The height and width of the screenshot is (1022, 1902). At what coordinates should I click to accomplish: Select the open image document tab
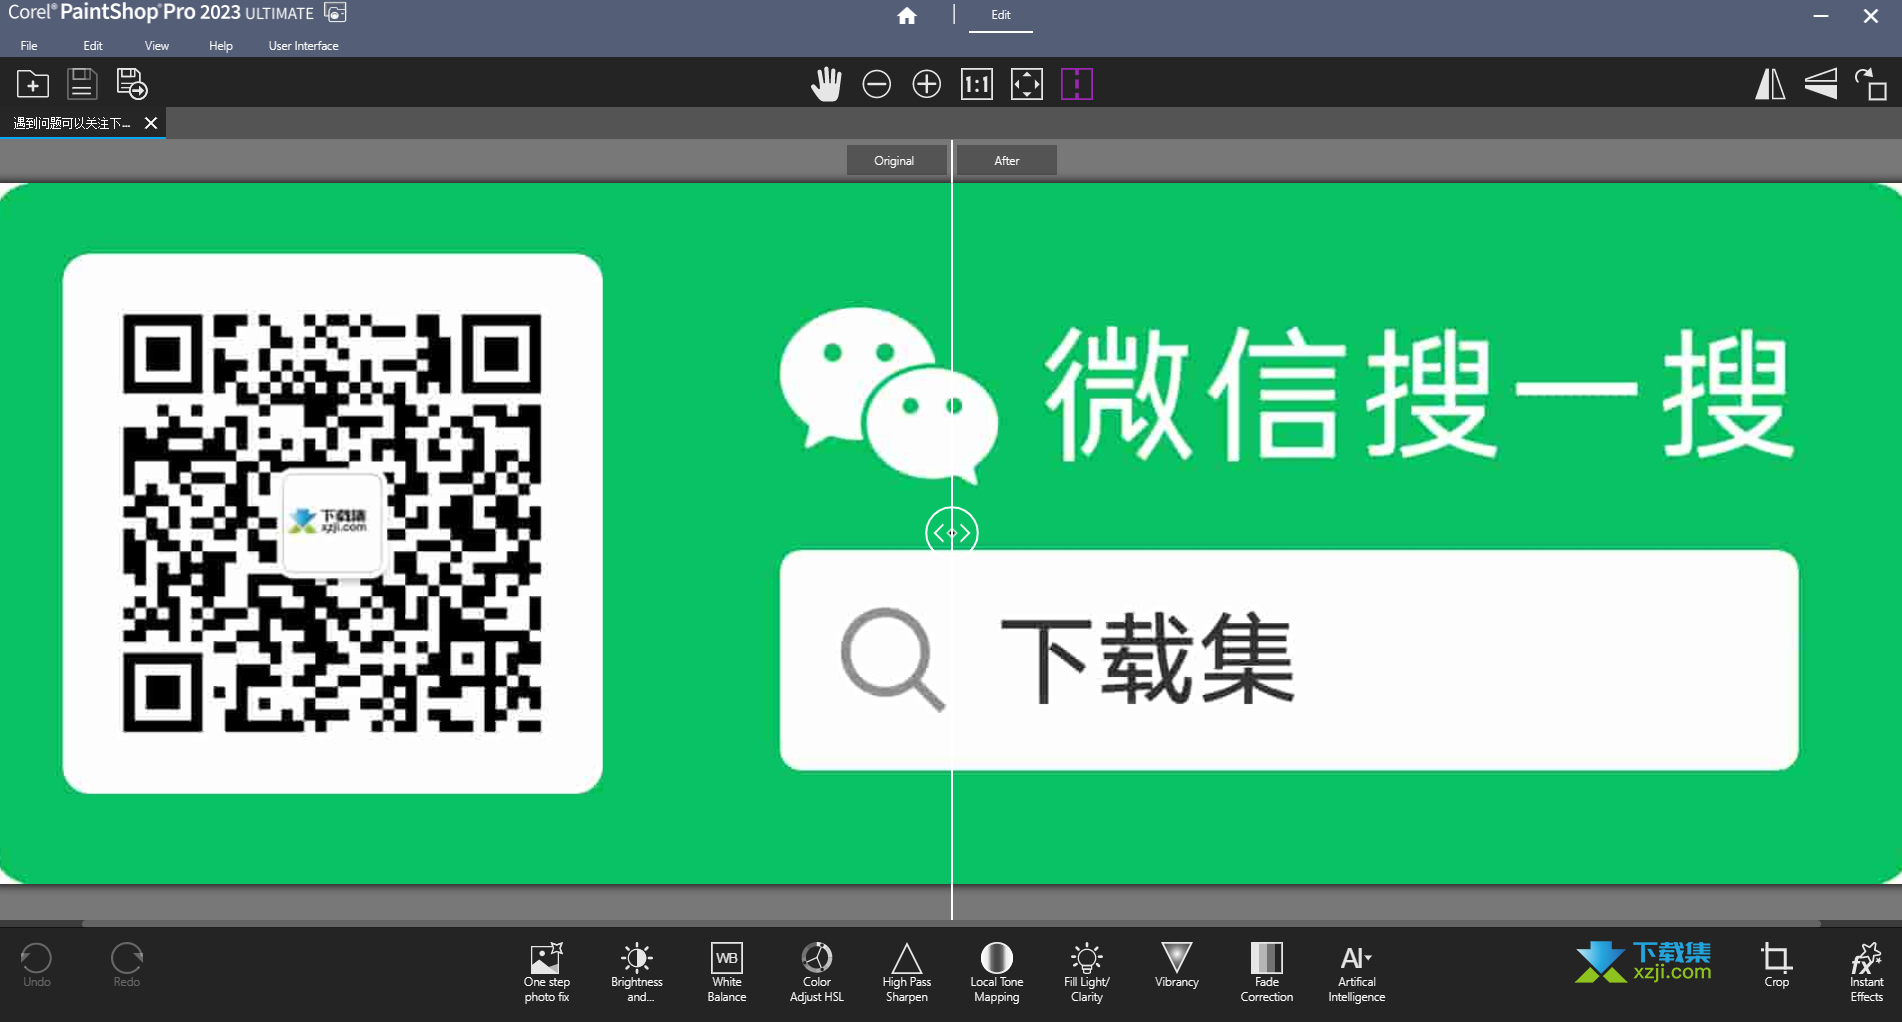[x=72, y=123]
